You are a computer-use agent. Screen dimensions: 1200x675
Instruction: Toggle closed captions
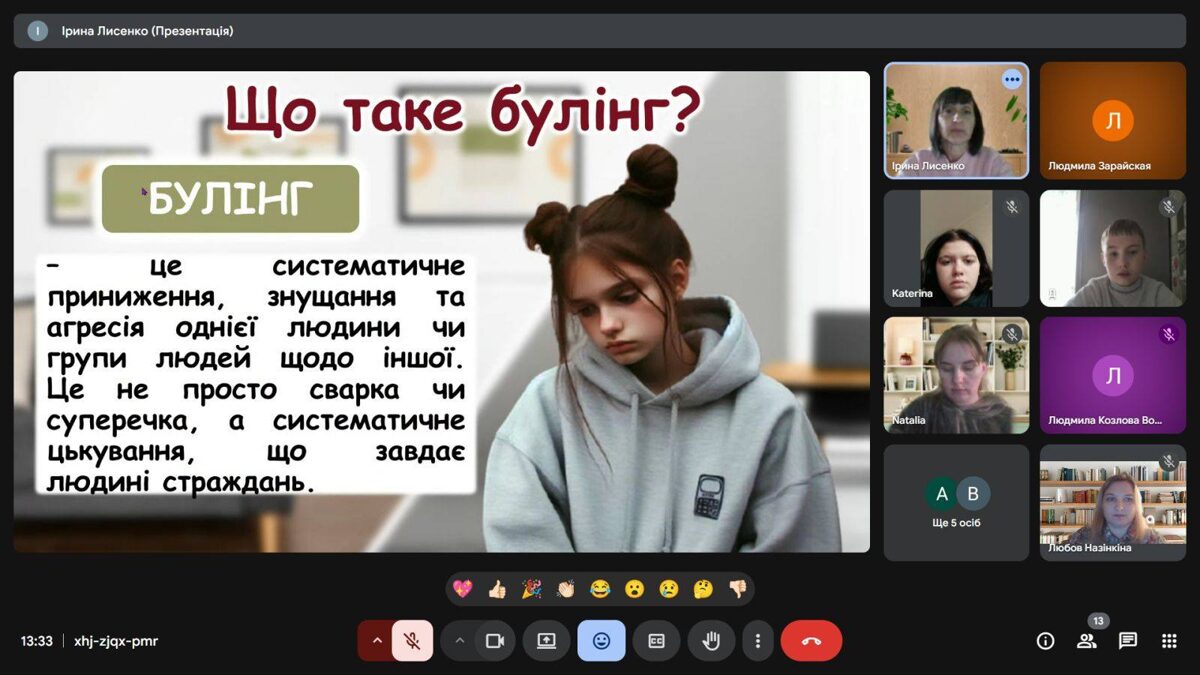click(656, 641)
